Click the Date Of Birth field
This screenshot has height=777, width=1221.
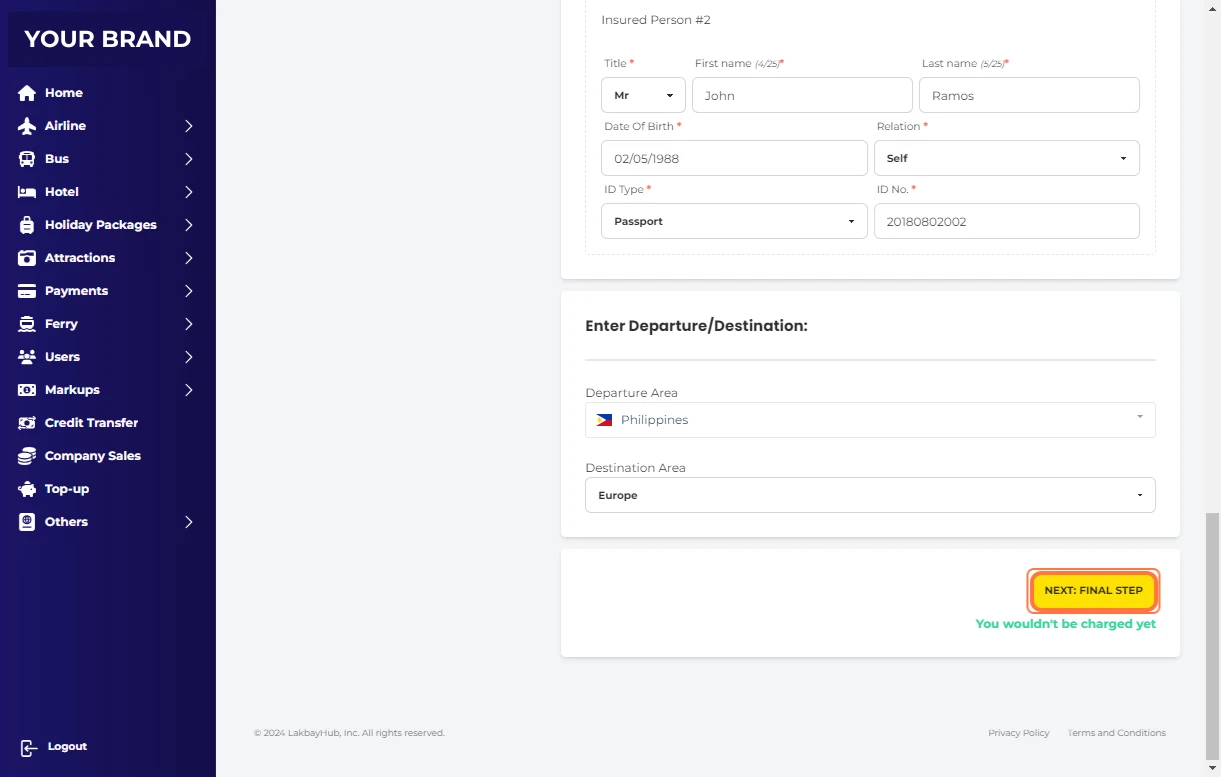(x=733, y=158)
